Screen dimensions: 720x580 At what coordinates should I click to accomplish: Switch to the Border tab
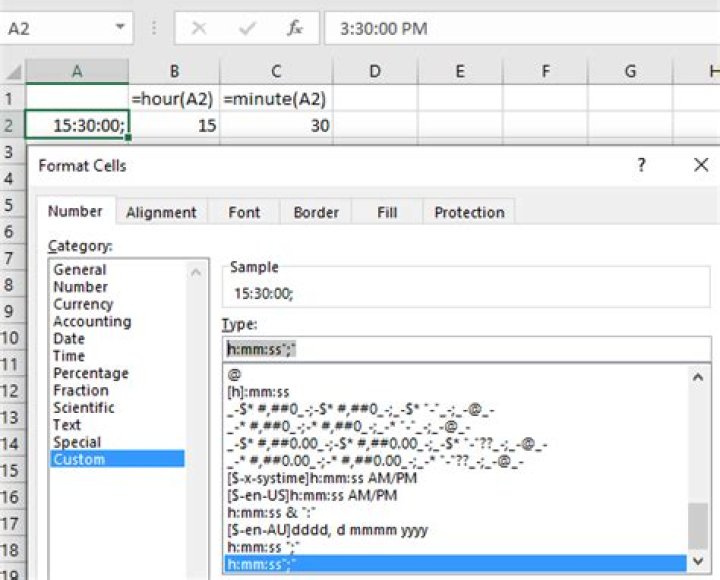coord(316,212)
